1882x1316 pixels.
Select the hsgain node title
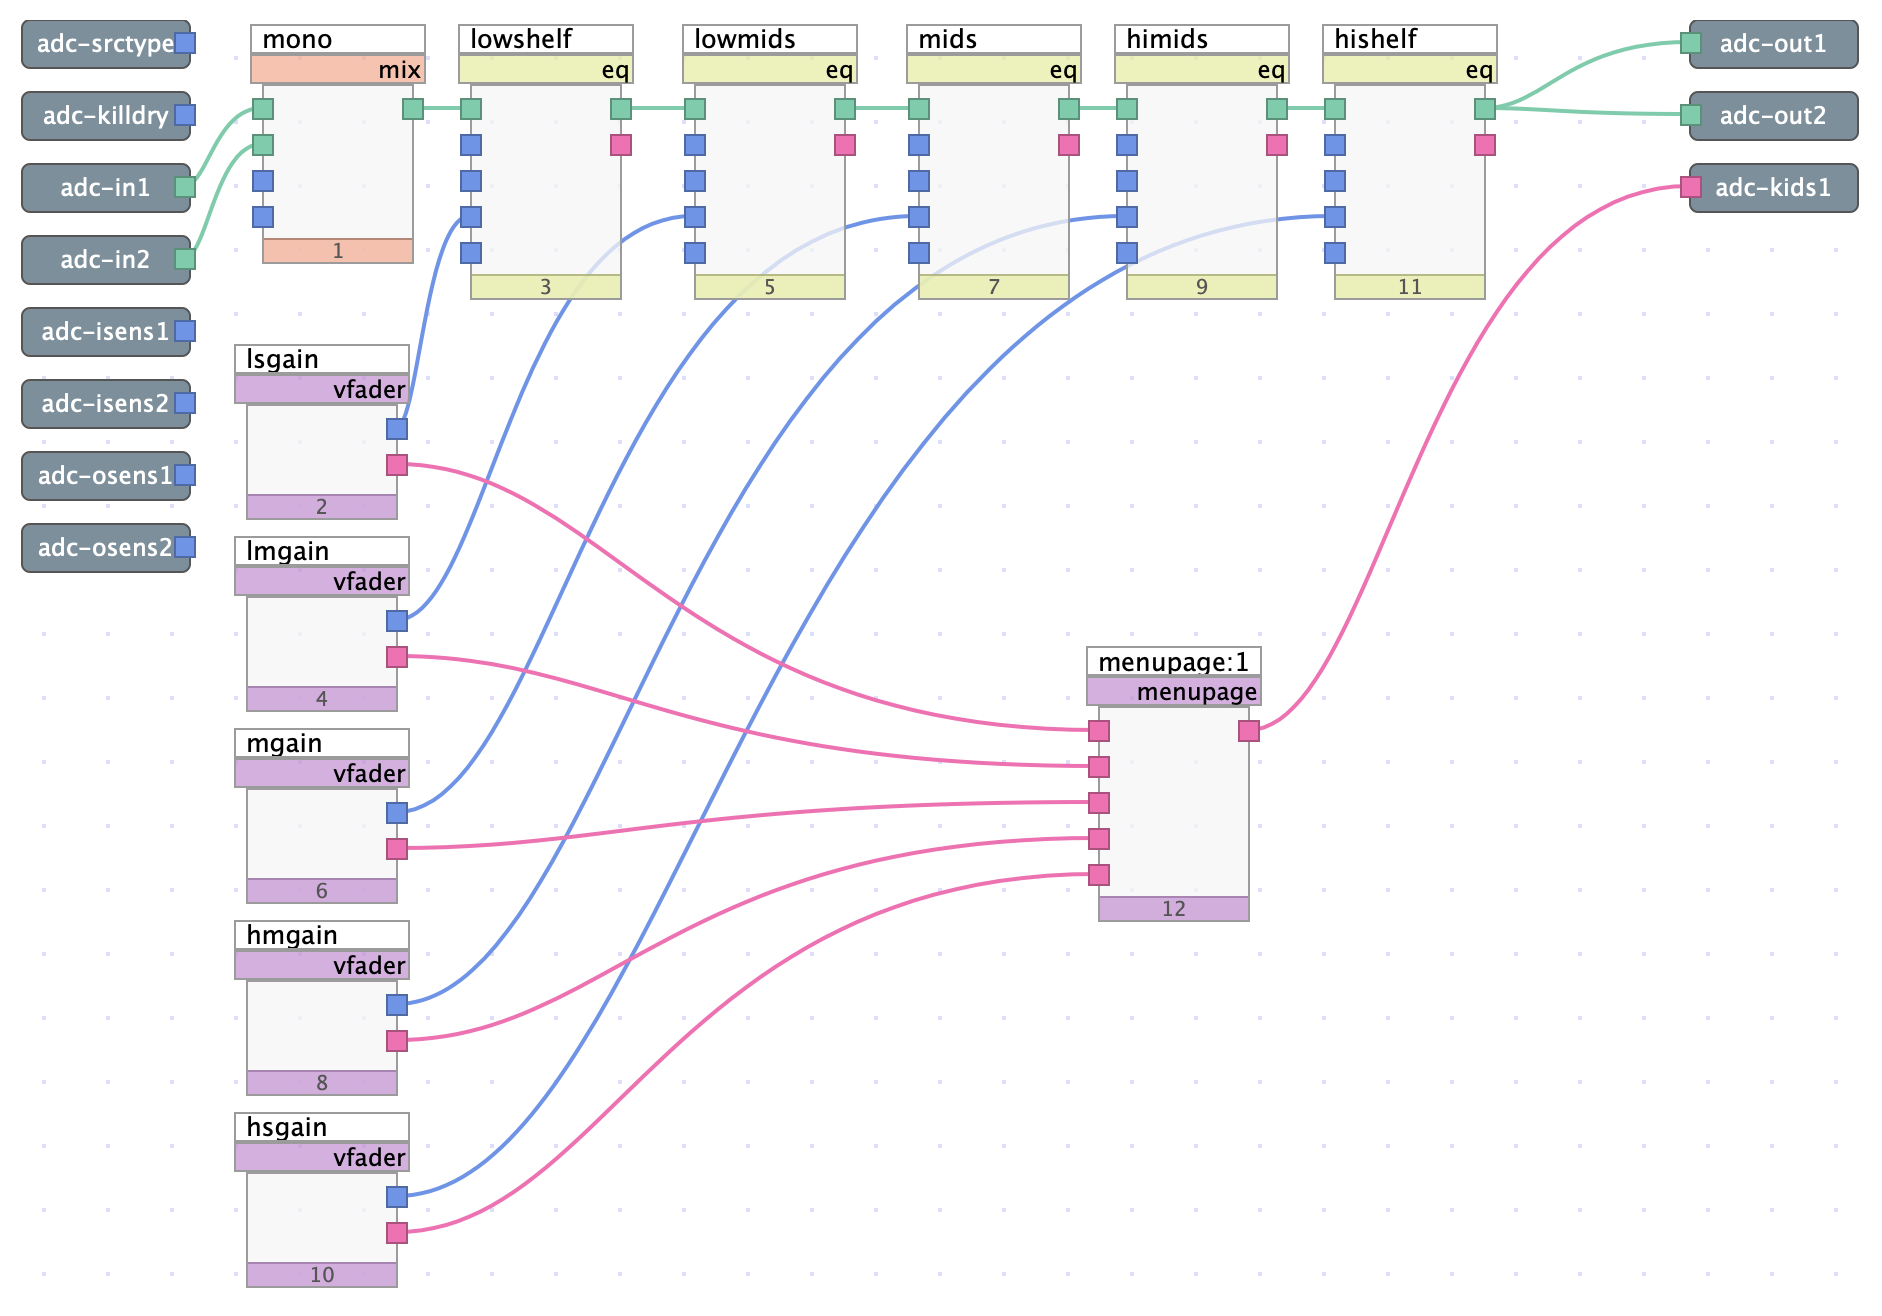tap(322, 1127)
